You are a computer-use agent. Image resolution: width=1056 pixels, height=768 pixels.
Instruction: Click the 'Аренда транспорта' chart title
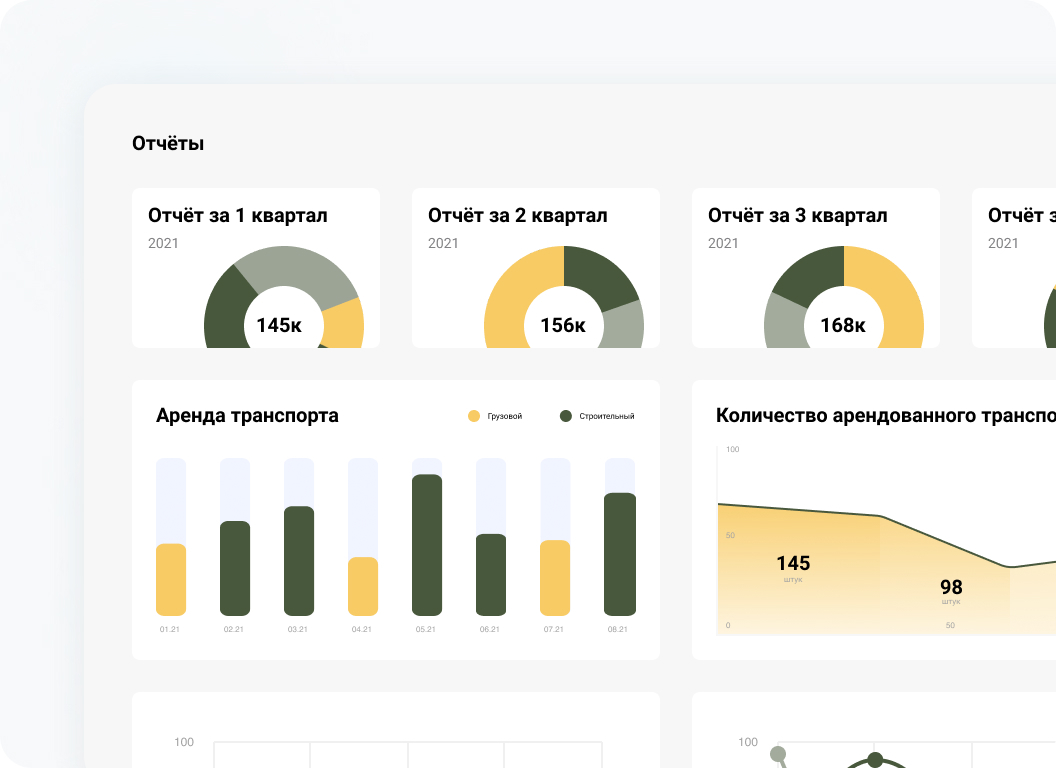(x=247, y=416)
